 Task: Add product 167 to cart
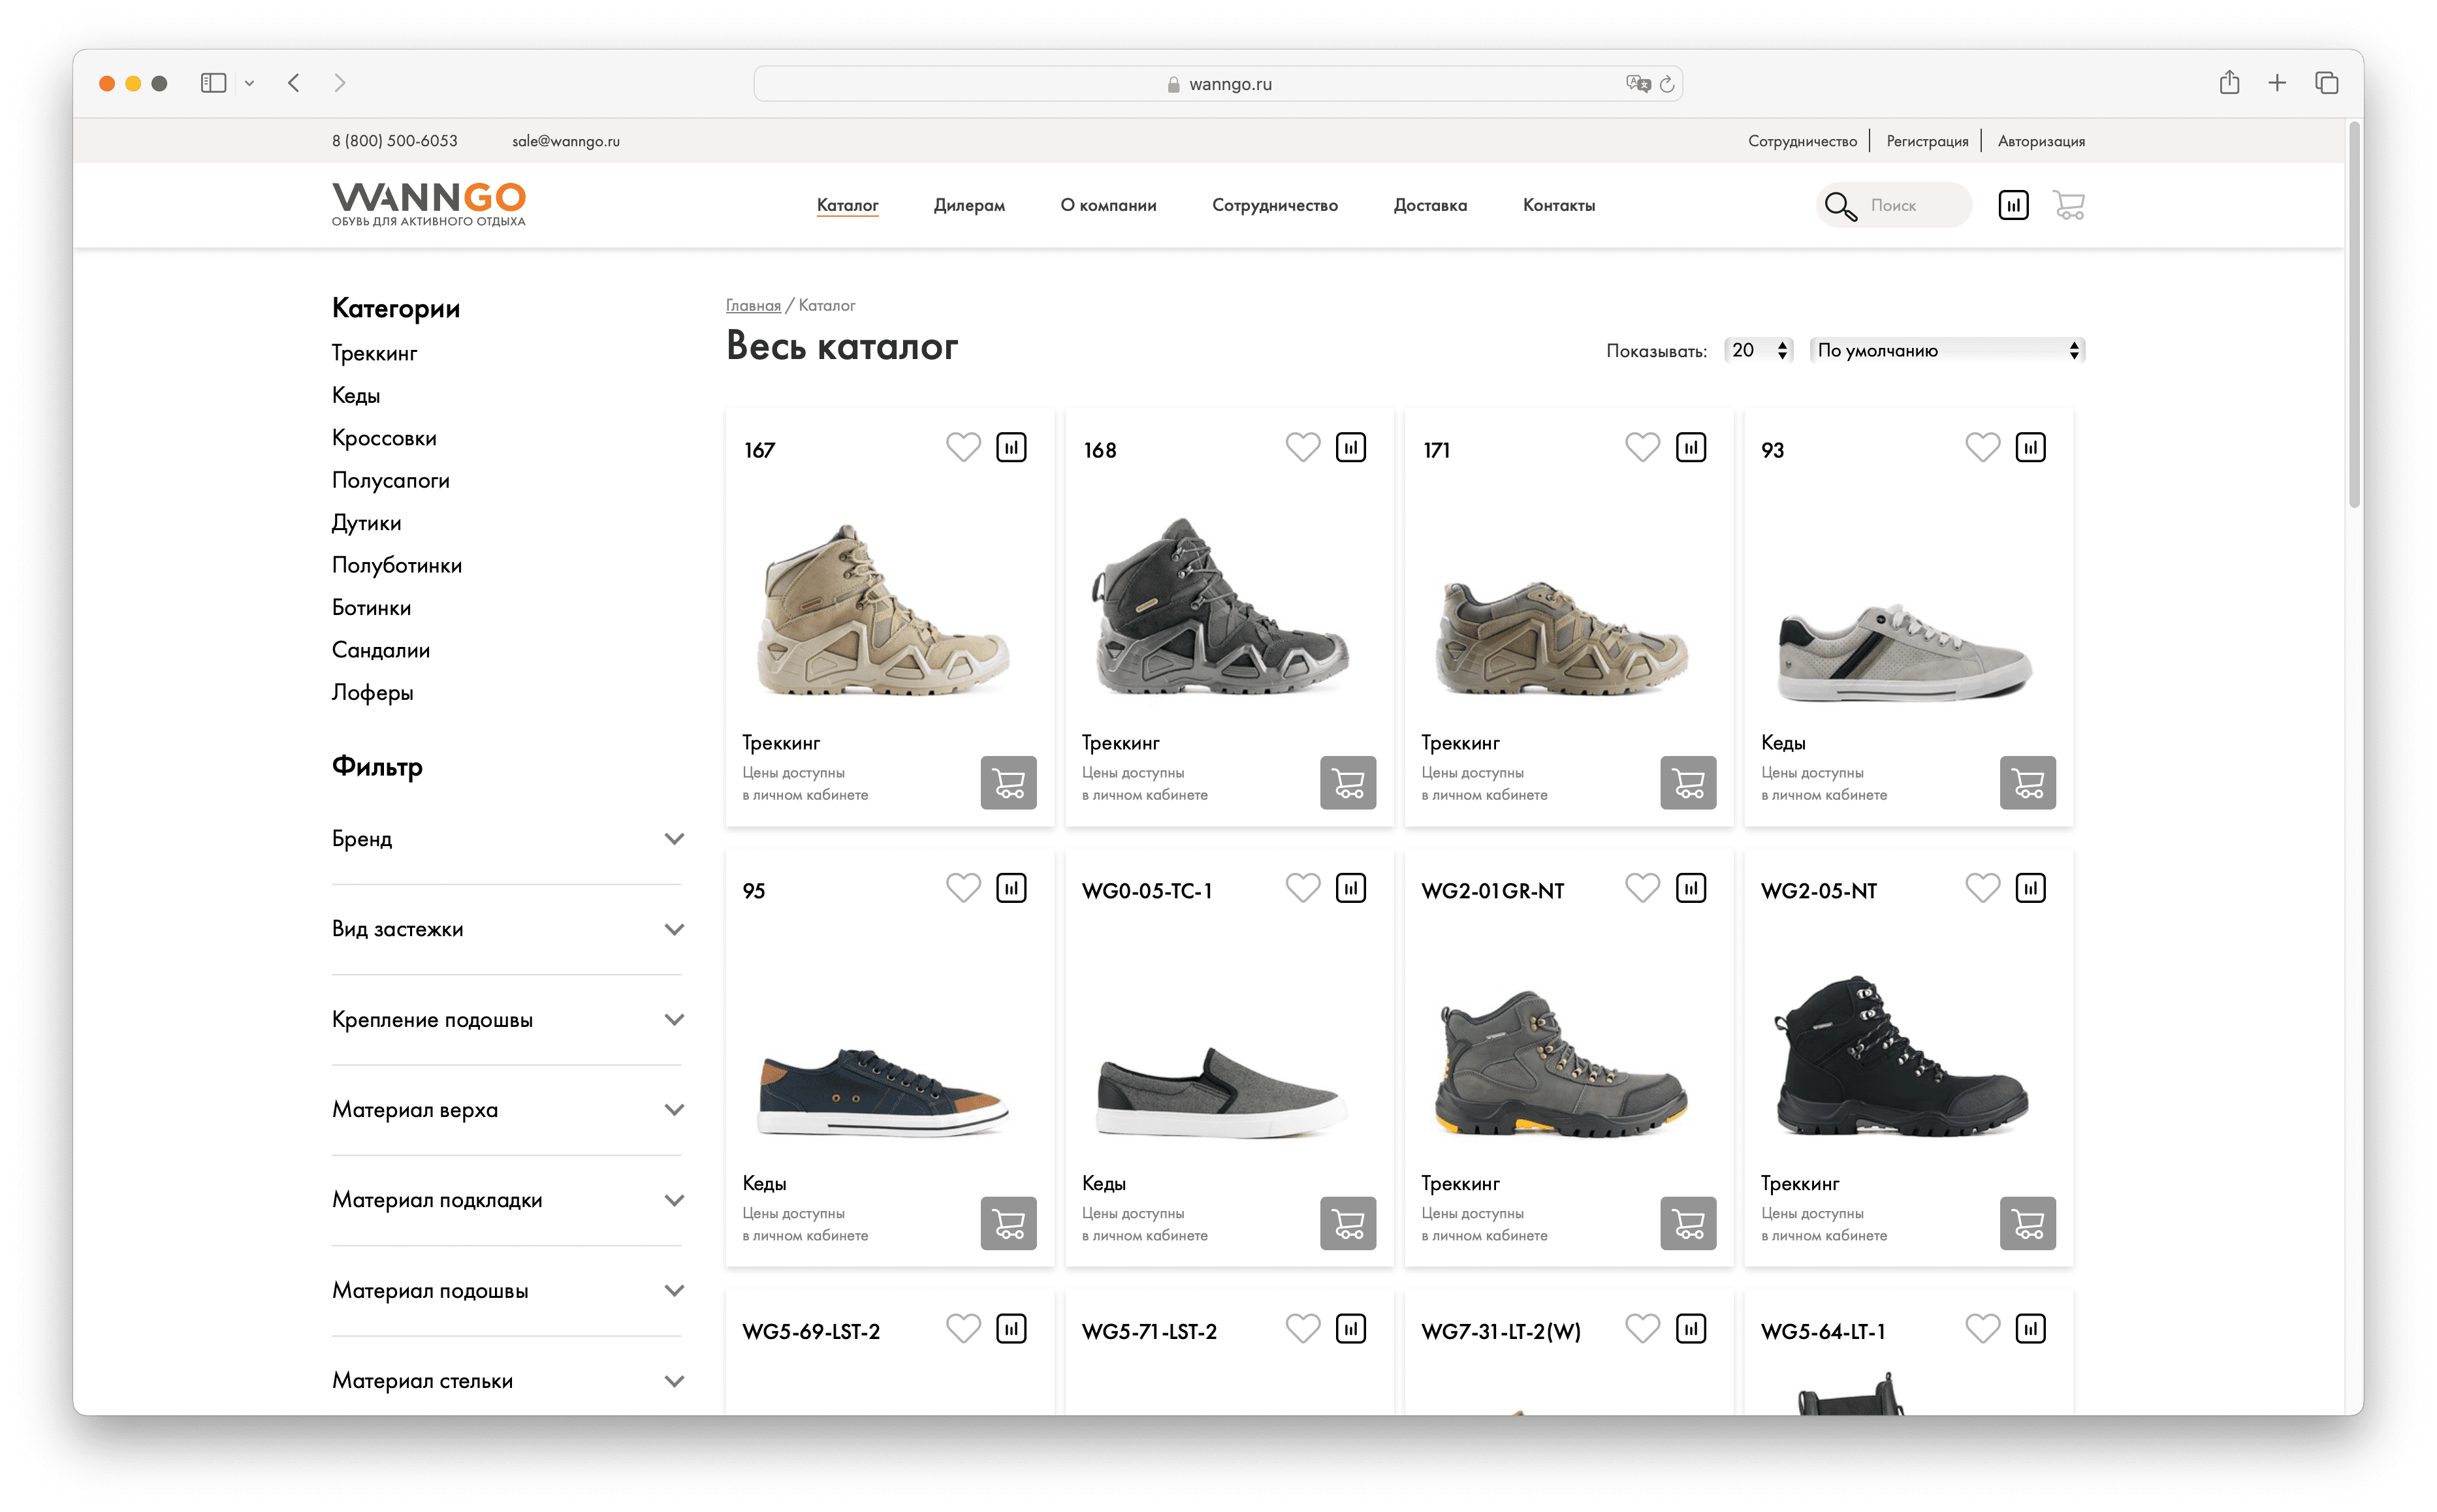(1008, 782)
